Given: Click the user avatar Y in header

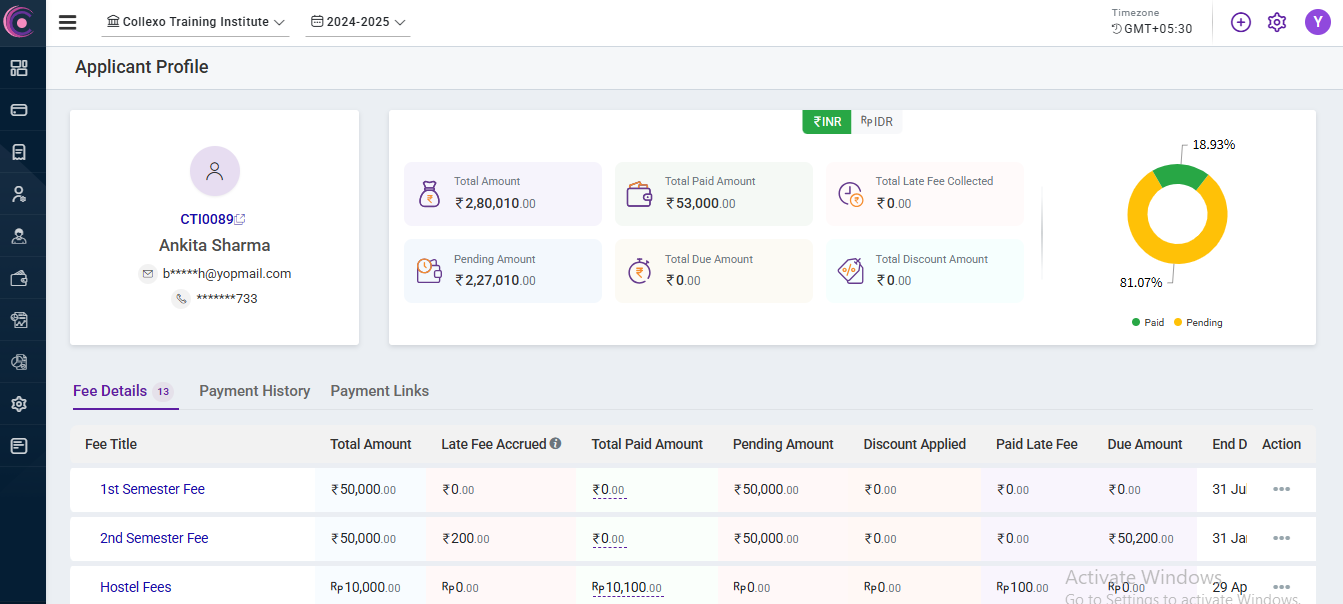Looking at the screenshot, I should point(1317,22).
